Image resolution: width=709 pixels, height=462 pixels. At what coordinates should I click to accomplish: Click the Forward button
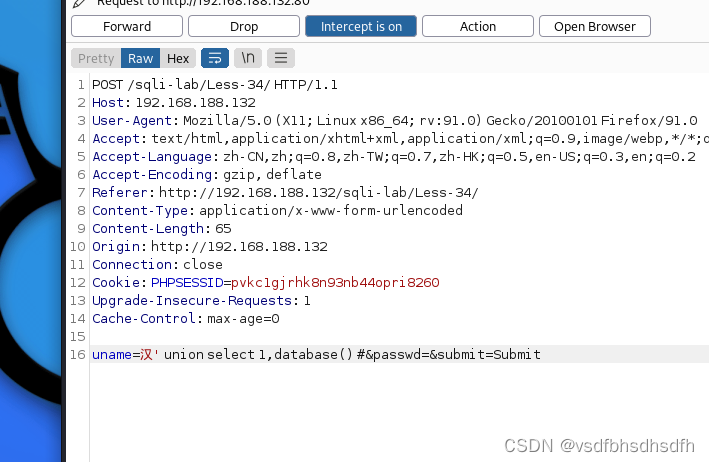(x=127, y=26)
